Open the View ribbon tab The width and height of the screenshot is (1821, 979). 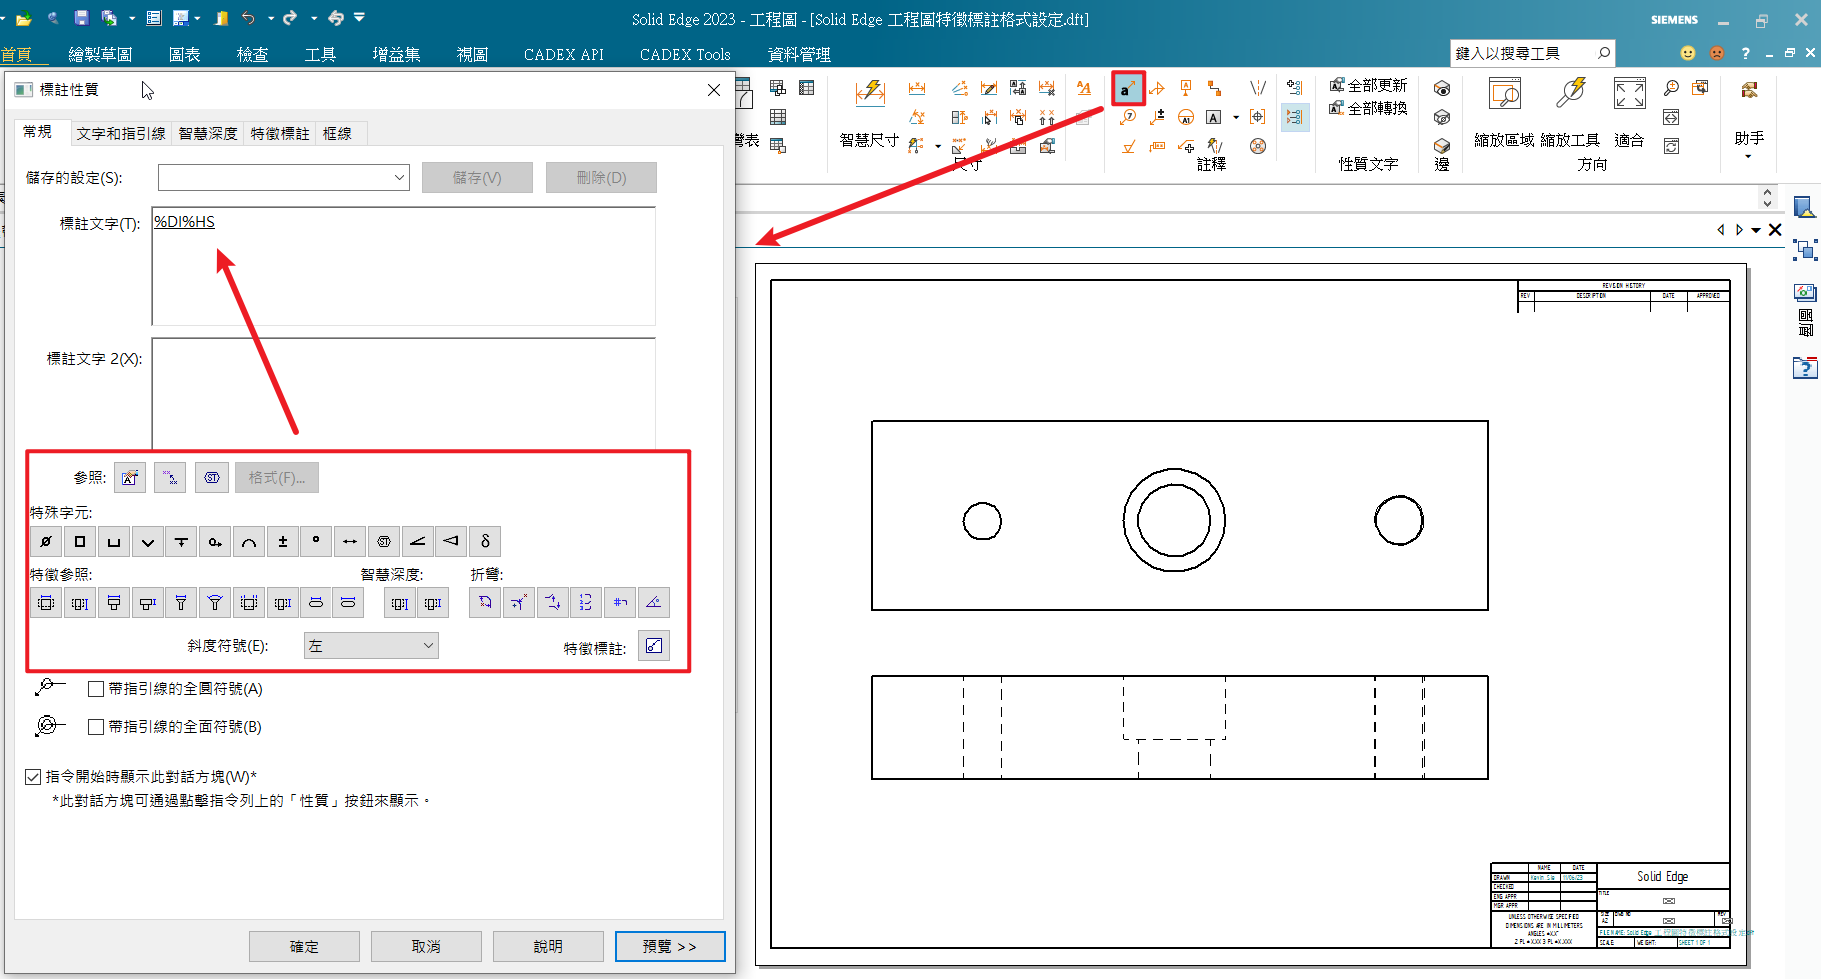(x=472, y=54)
